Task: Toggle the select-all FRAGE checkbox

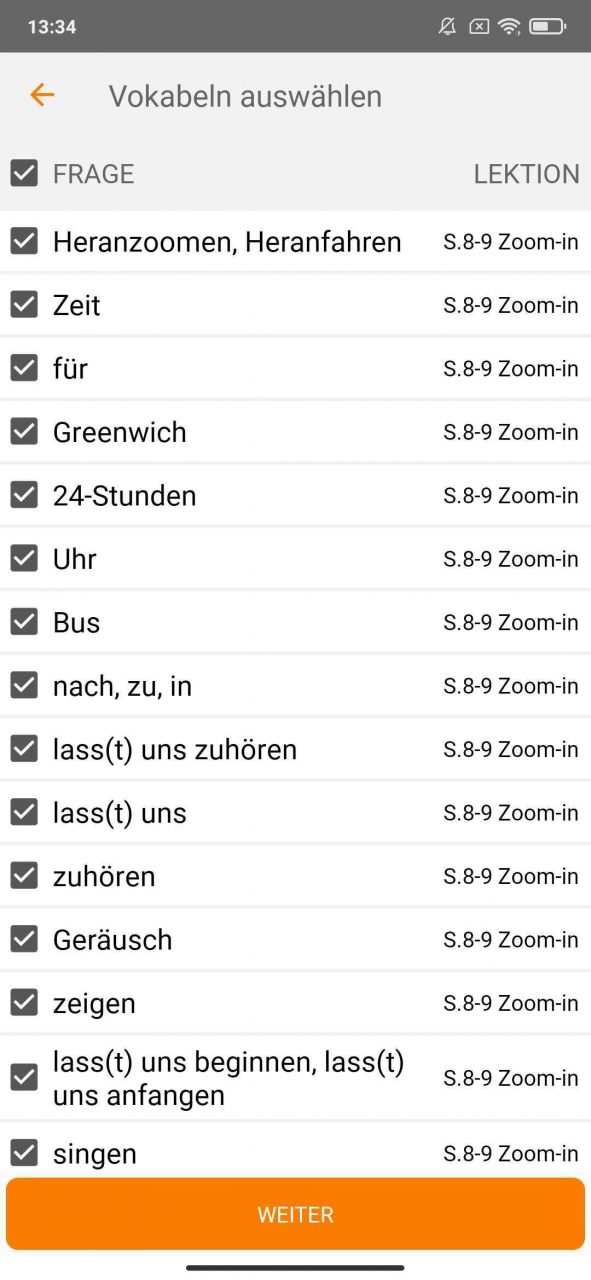Action: click(24, 173)
